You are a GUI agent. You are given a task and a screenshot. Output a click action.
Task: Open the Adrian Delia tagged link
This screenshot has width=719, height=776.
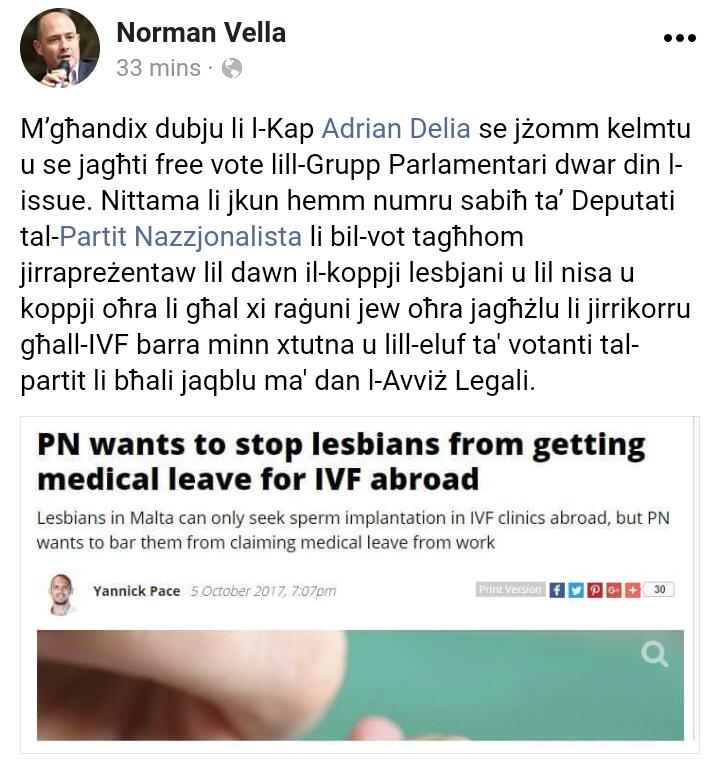(396, 129)
